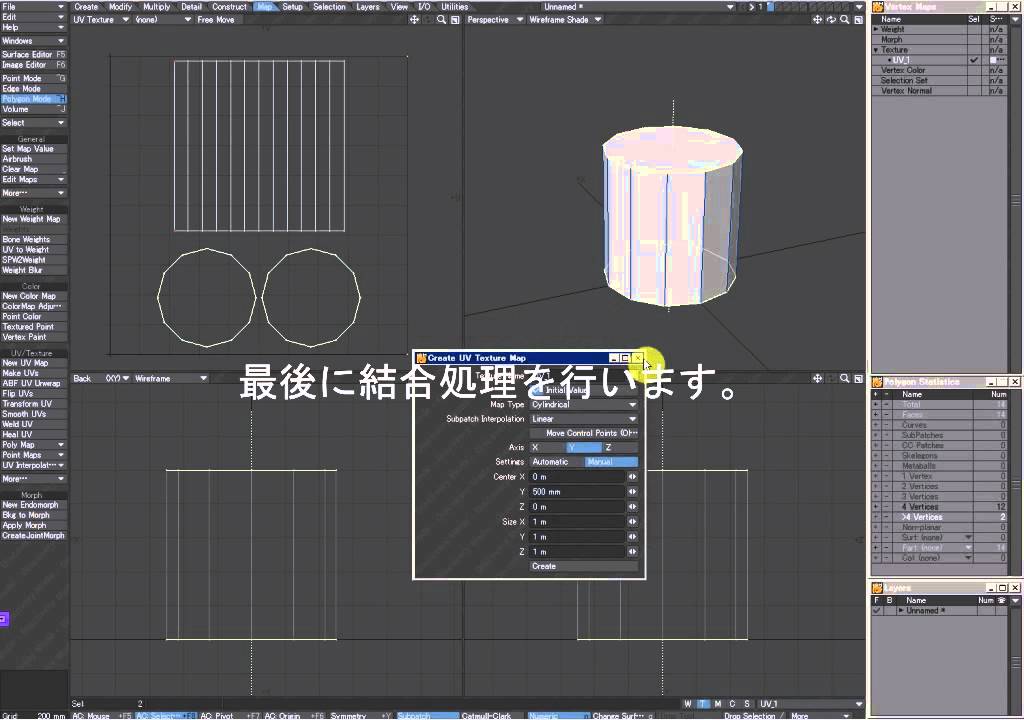Click the zoom magnifier of the UV Texture viewport
1024x720 pixels.
click(x=441, y=20)
